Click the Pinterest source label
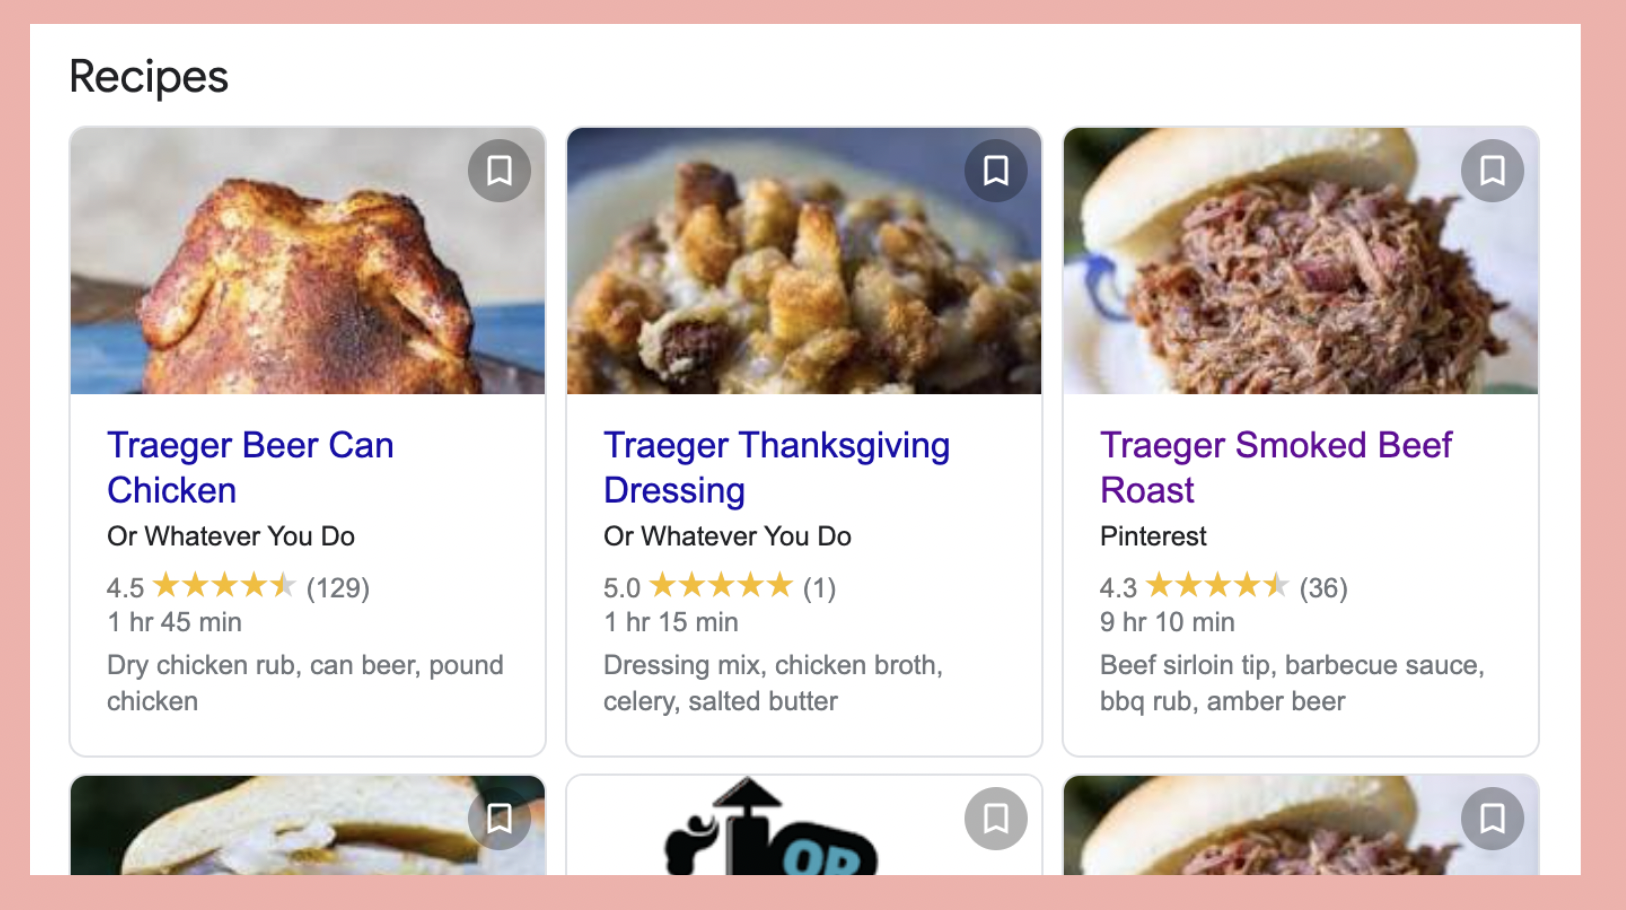Screen dimensions: 1626x910 pos(1153,536)
